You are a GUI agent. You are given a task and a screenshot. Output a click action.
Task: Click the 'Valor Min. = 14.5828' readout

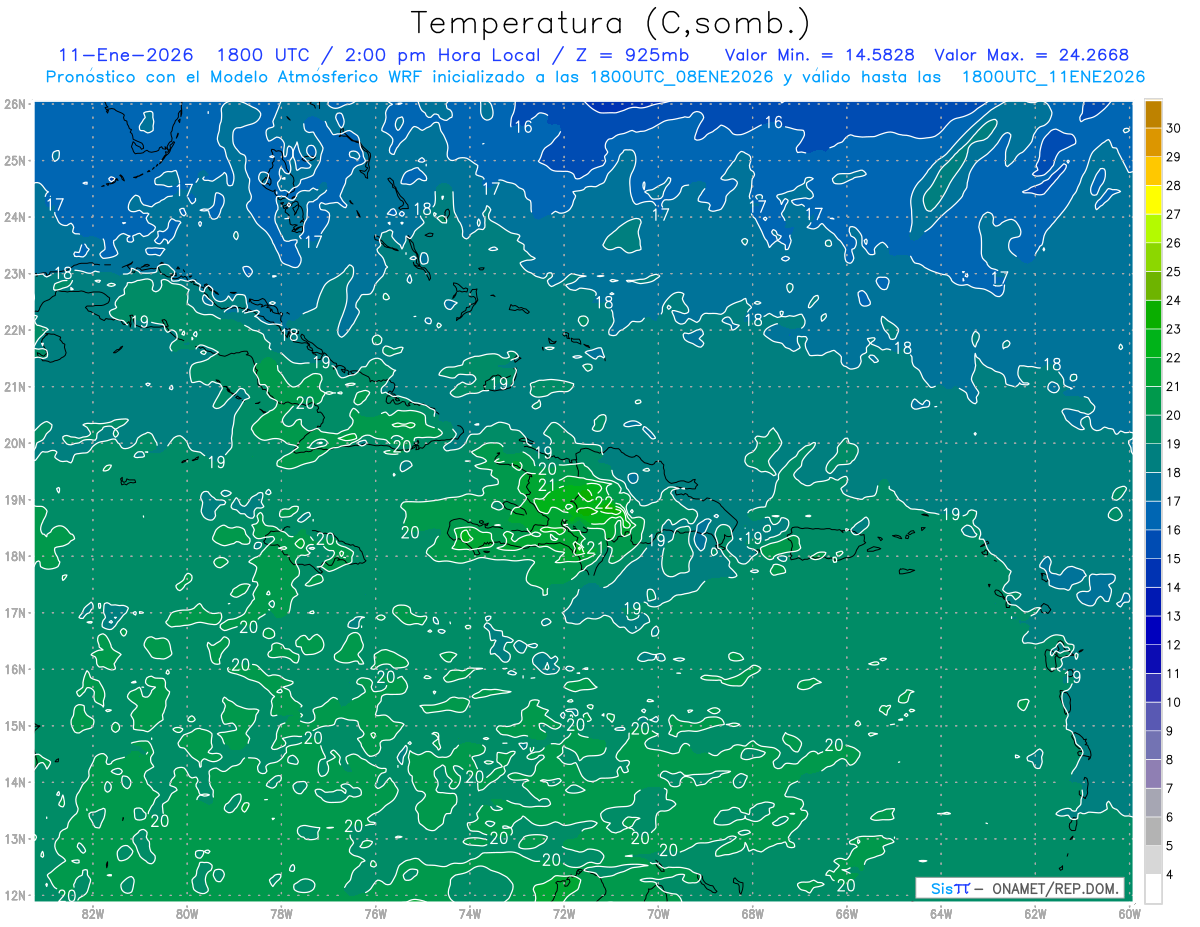point(821,55)
